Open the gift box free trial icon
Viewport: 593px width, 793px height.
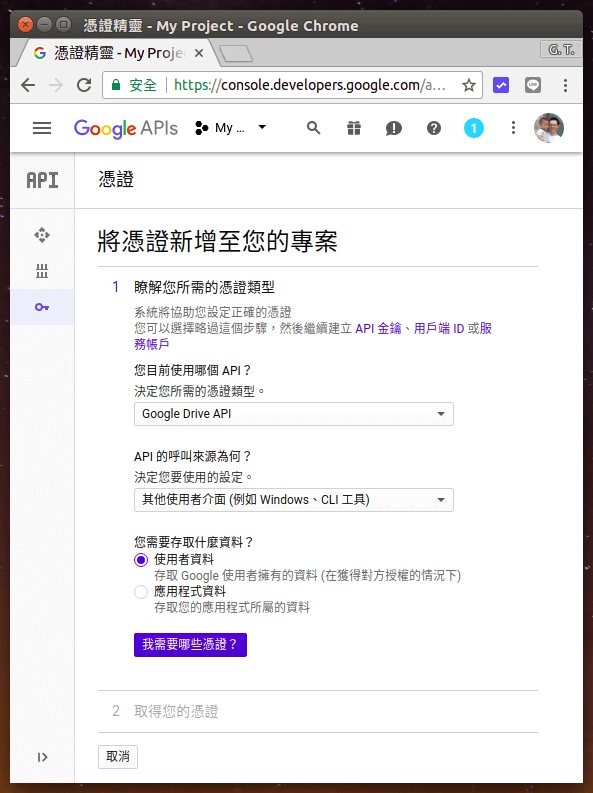[354, 128]
